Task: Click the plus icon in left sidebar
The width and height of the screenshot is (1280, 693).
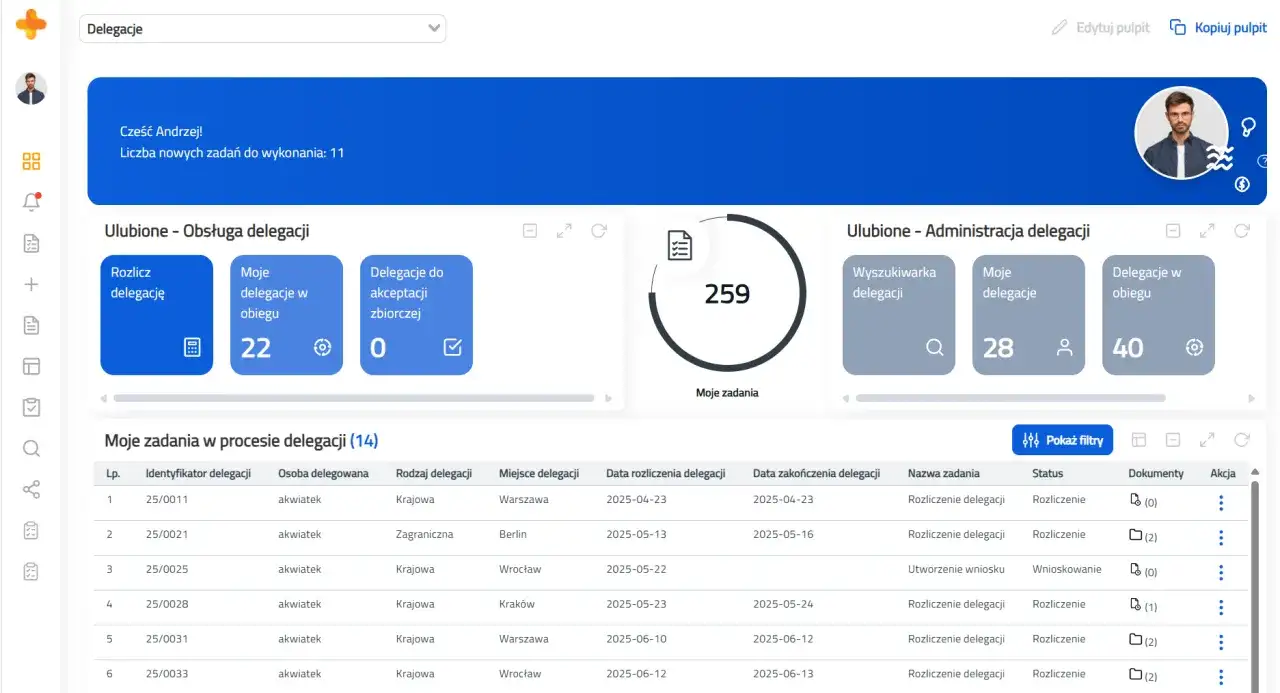Action: point(31,284)
